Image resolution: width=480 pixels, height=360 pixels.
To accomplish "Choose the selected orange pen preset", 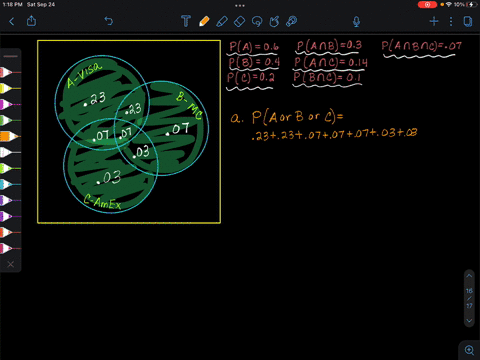I will pos(10,136).
